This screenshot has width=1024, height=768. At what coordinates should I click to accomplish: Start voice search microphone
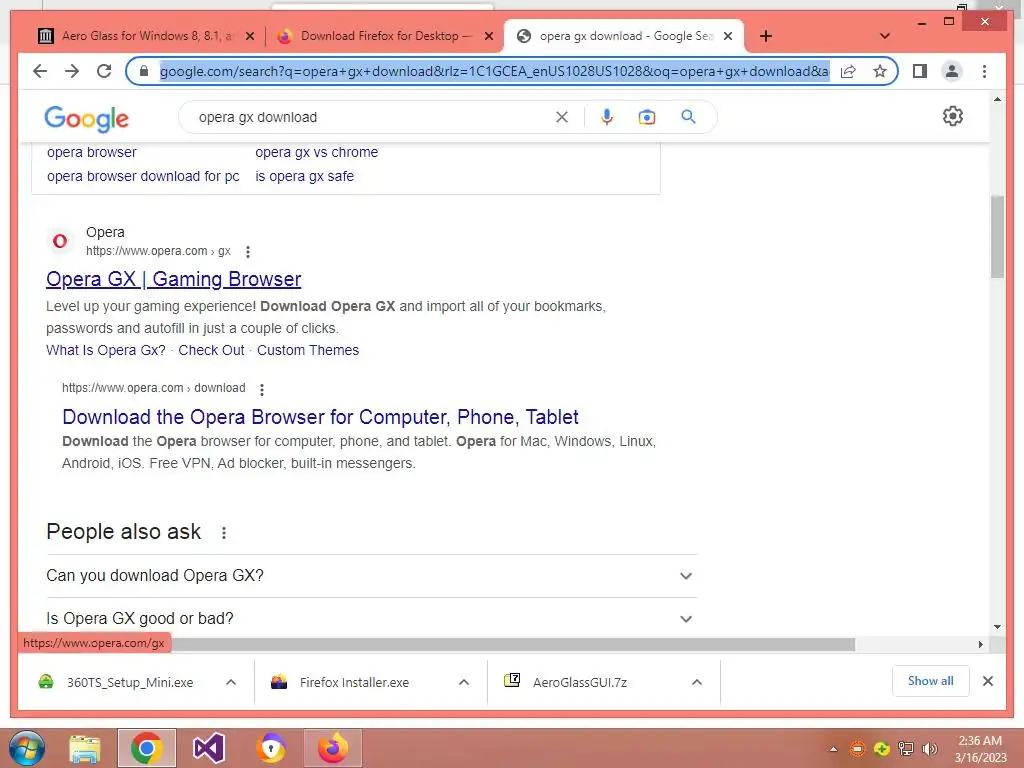click(607, 117)
